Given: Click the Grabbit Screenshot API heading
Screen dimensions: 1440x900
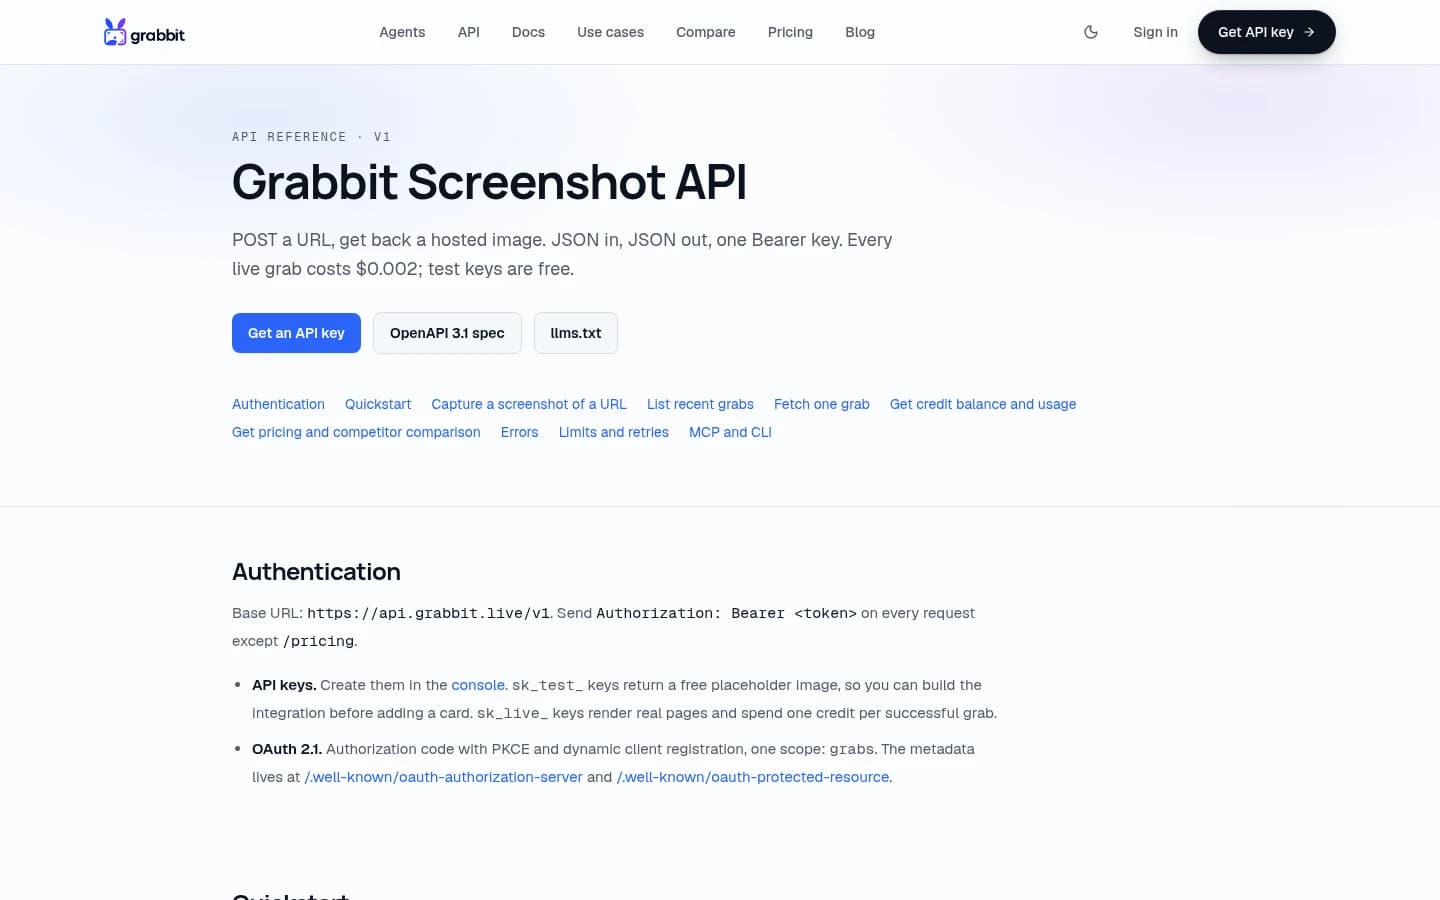Looking at the screenshot, I should coord(489,182).
